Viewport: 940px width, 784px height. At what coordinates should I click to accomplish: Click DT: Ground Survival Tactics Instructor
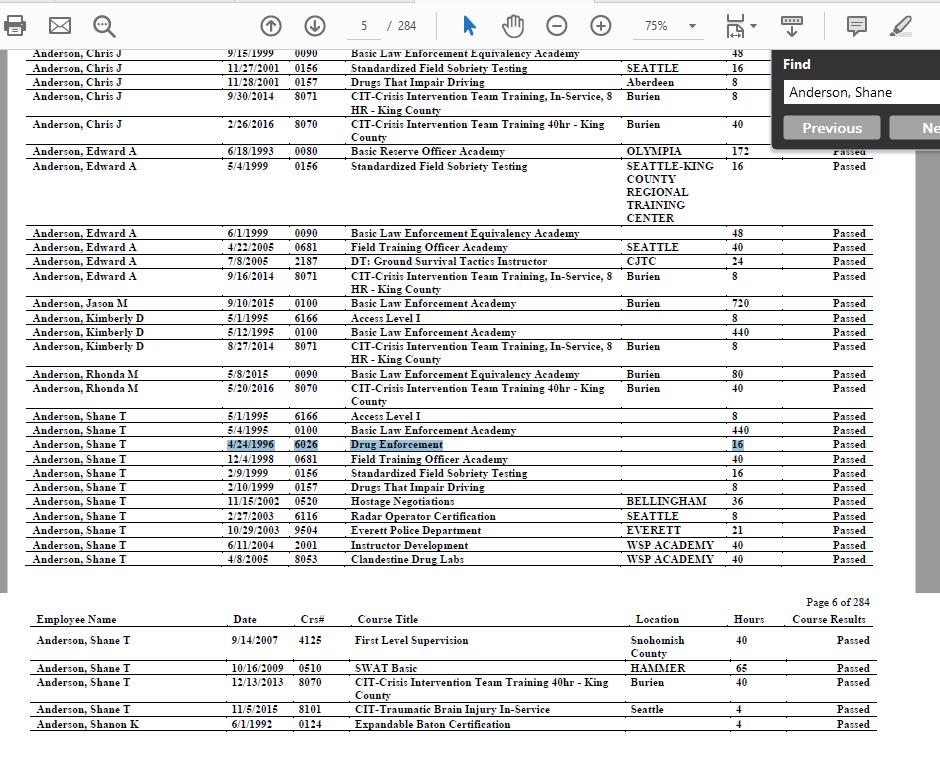449,261
